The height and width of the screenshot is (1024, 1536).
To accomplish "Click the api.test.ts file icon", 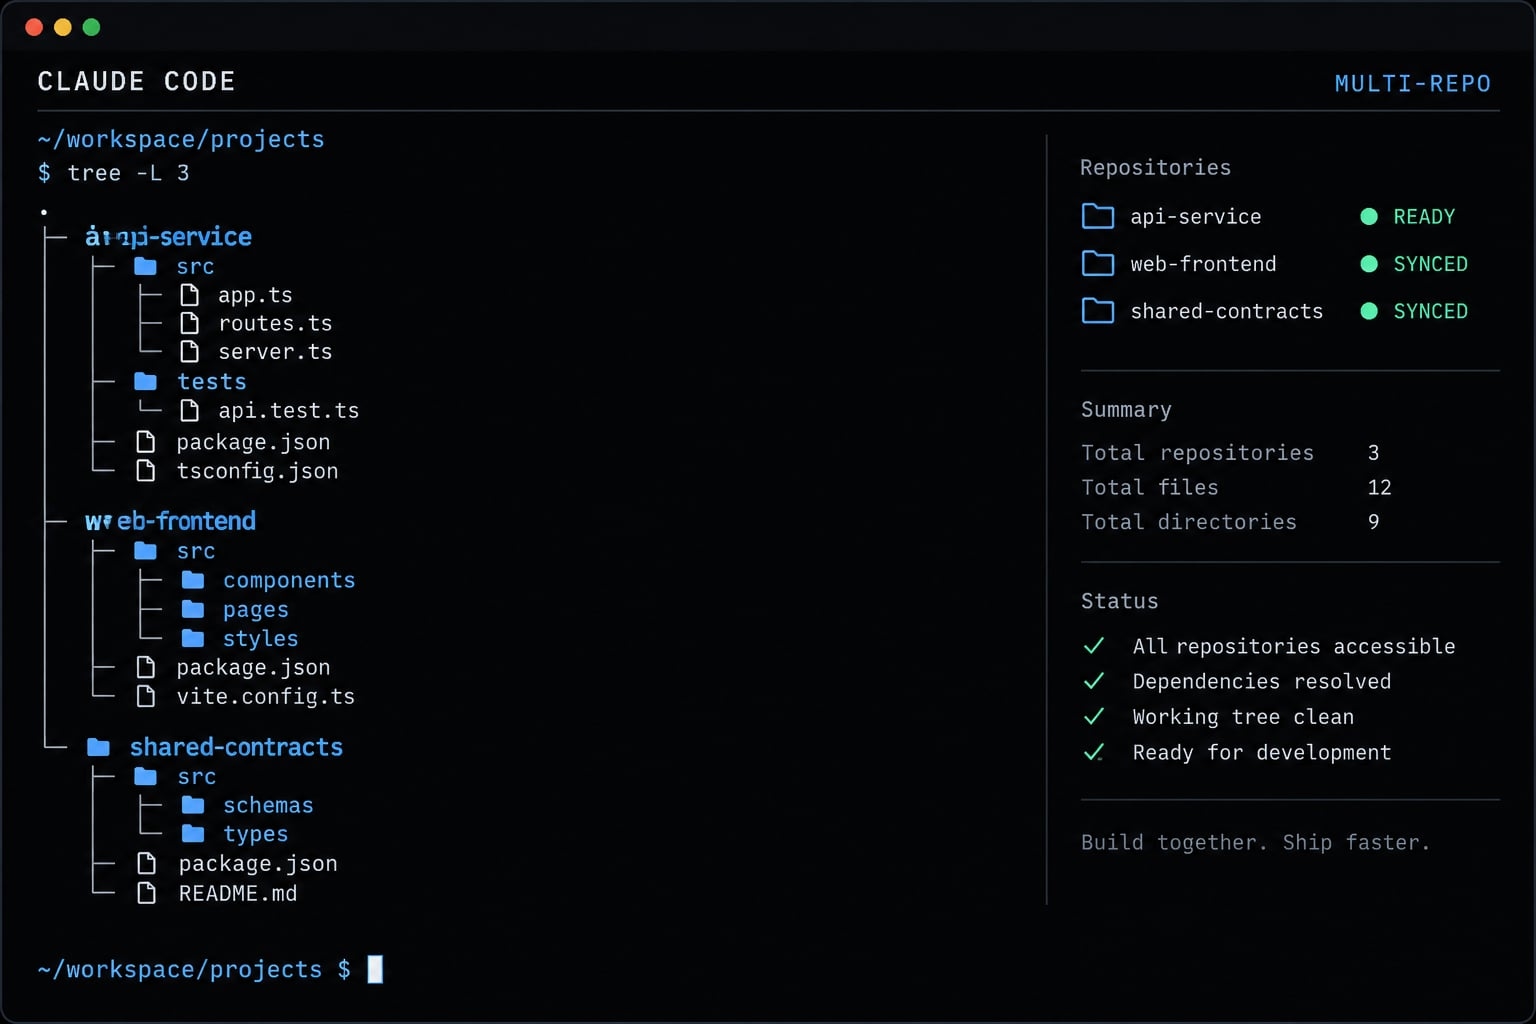I will pyautogui.click(x=189, y=410).
